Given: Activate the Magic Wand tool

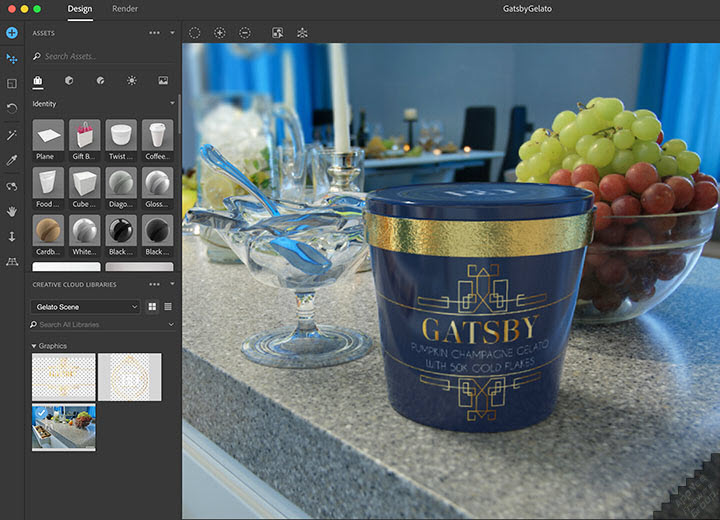Looking at the screenshot, I should tap(12, 135).
